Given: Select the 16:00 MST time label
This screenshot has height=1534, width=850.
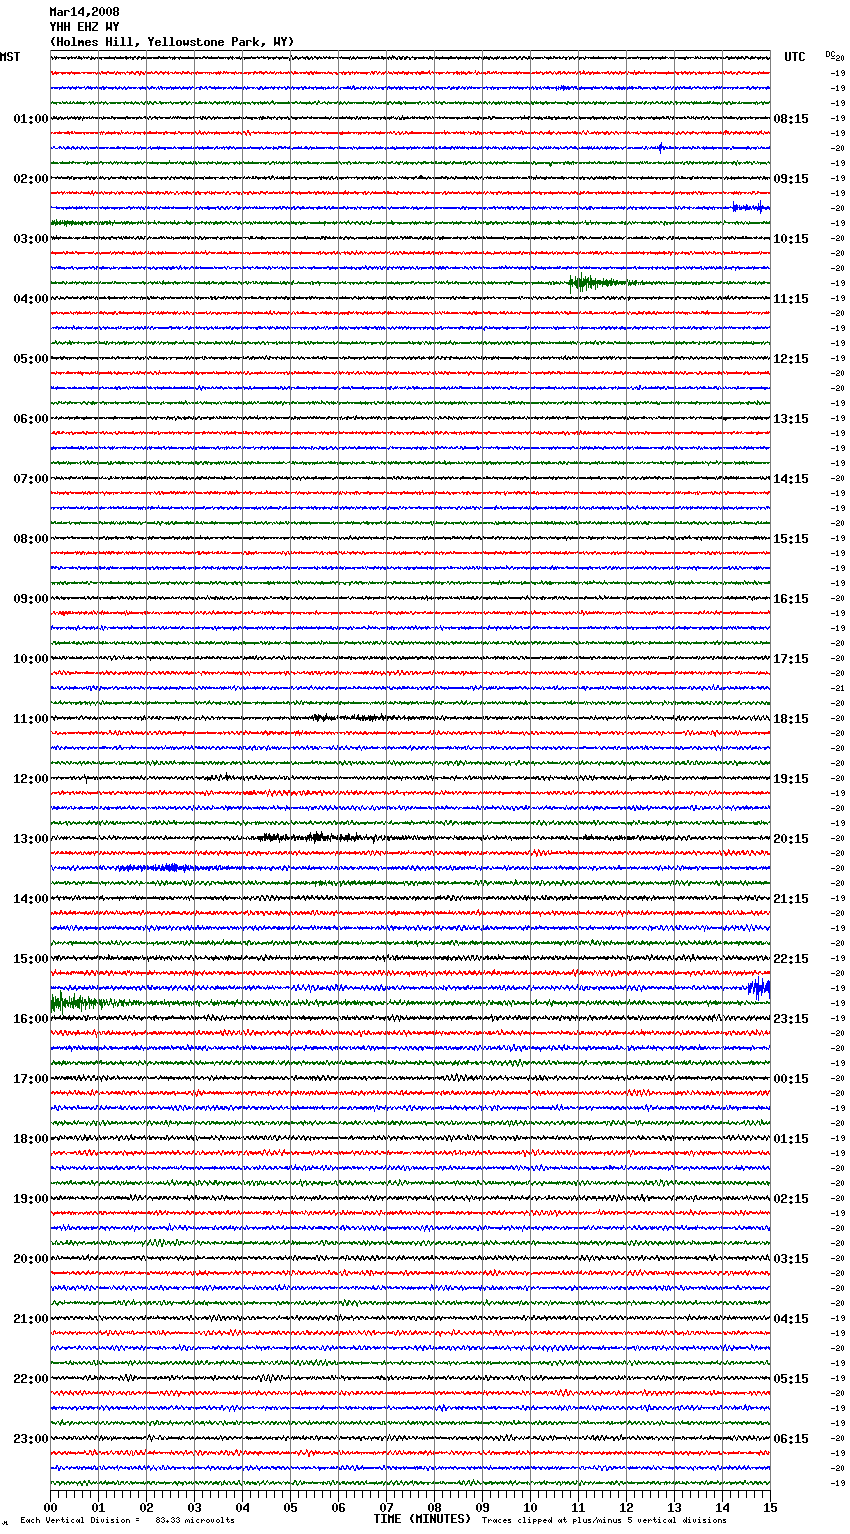Looking at the screenshot, I should click(31, 1019).
